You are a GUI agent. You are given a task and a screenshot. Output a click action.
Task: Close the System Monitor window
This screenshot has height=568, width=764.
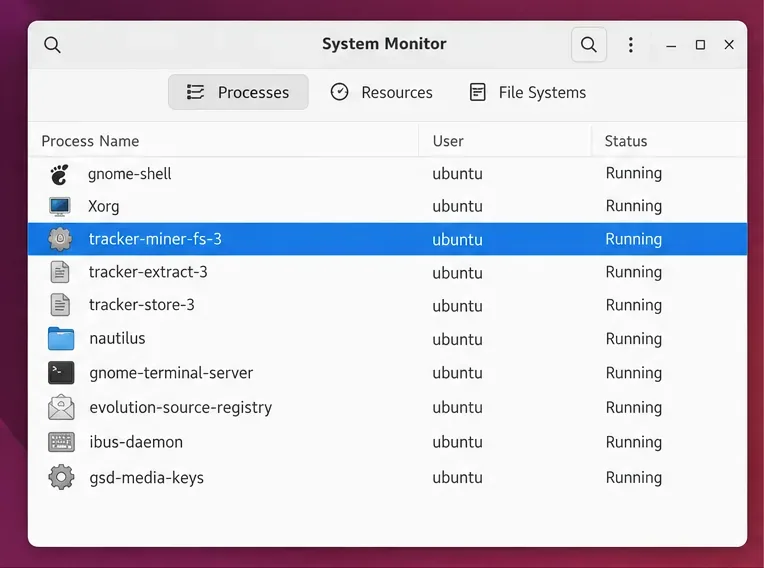click(729, 45)
